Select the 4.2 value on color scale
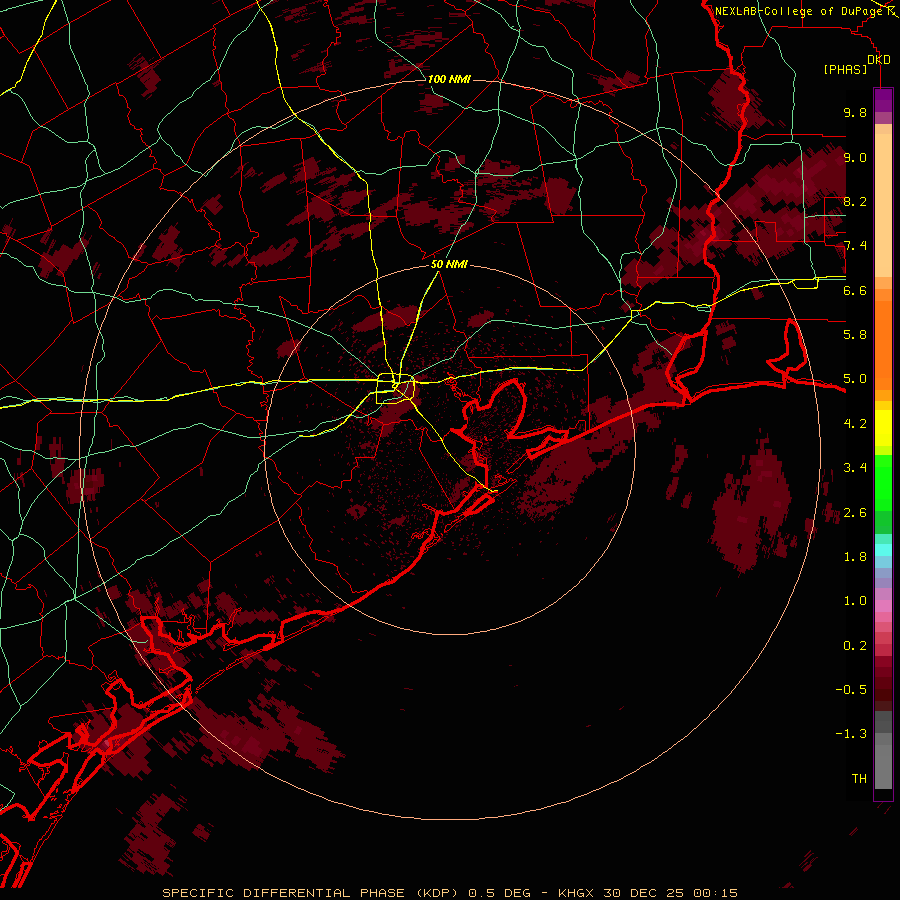The width and height of the screenshot is (900, 900). click(855, 423)
